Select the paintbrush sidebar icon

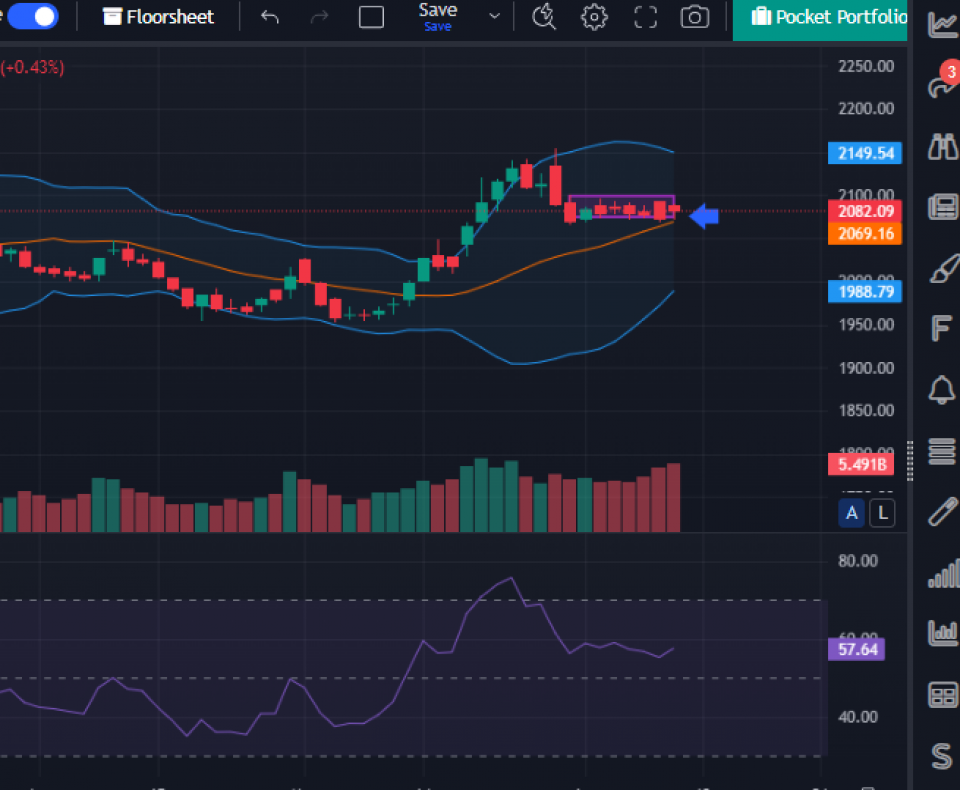(x=941, y=268)
